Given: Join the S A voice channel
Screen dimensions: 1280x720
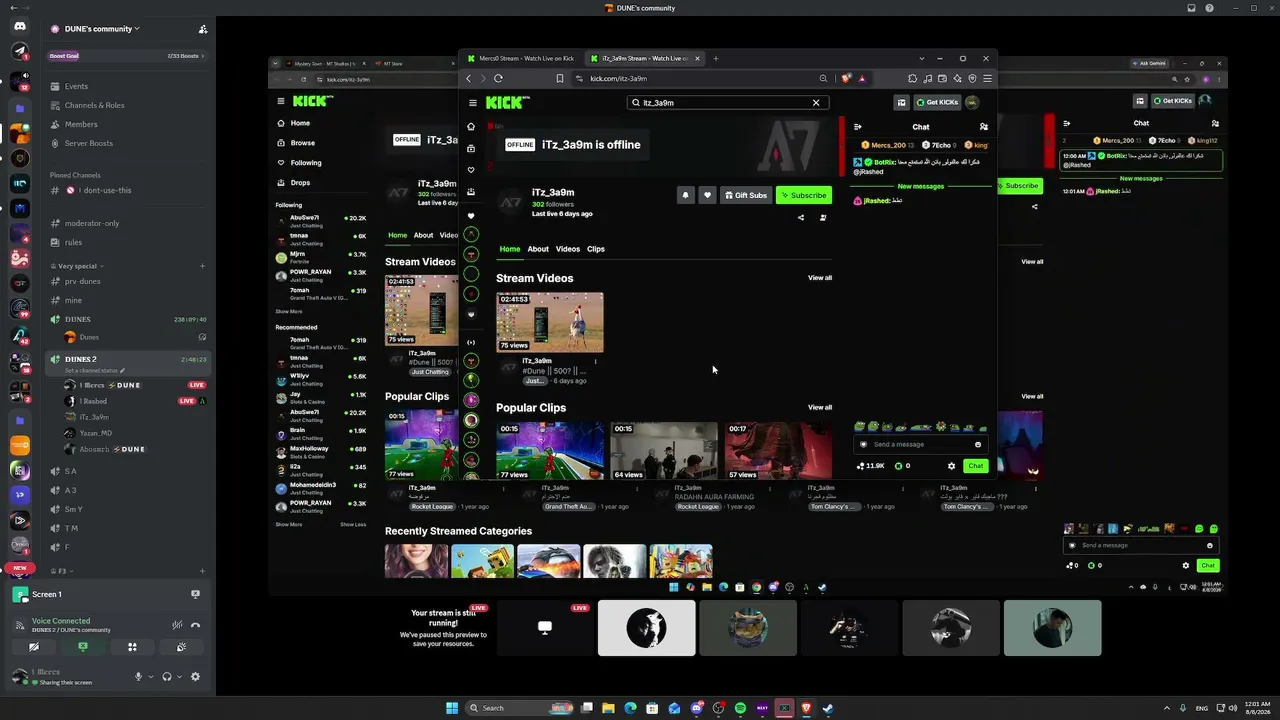Looking at the screenshot, I should tap(70, 471).
